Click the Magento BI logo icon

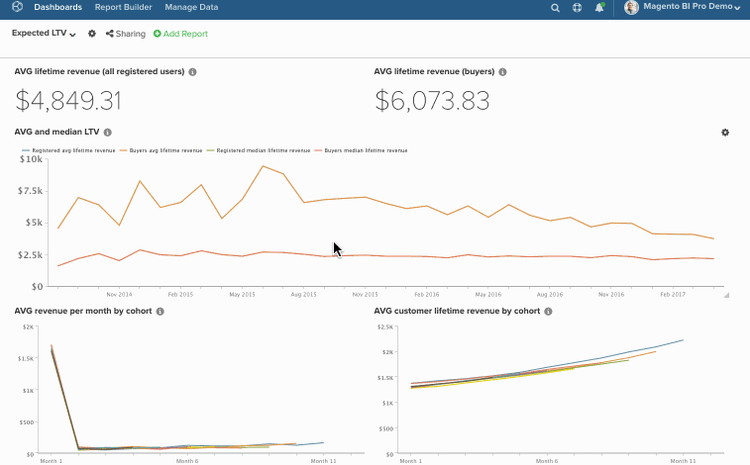[17, 8]
